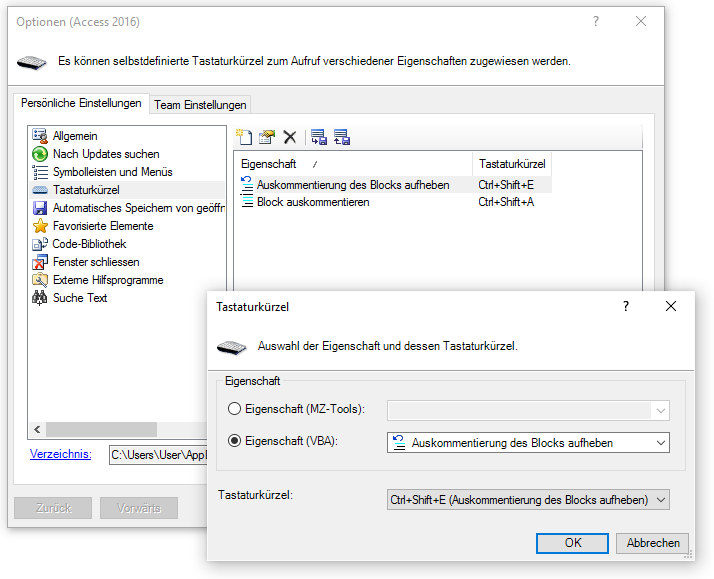The image size is (714, 579).
Task: Close the Tastaturkürzel dialog
Action: [671, 306]
